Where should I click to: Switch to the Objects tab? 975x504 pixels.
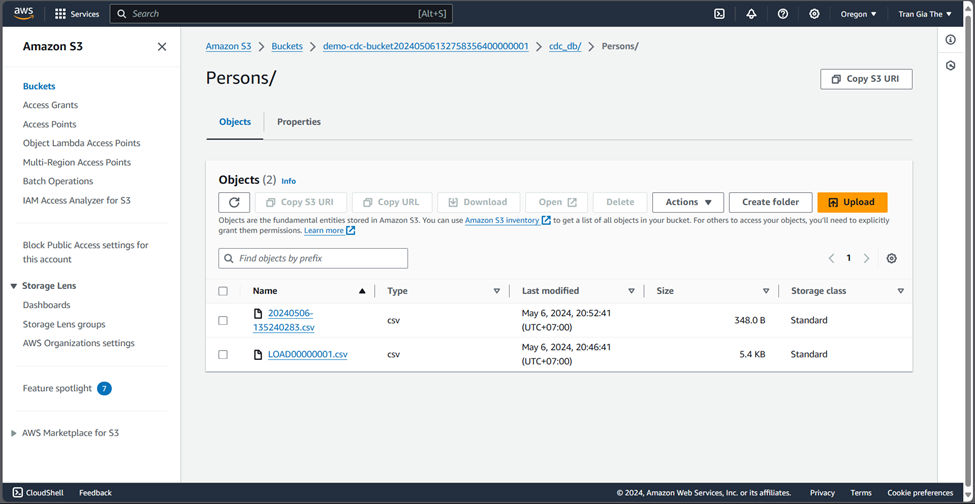tap(235, 122)
